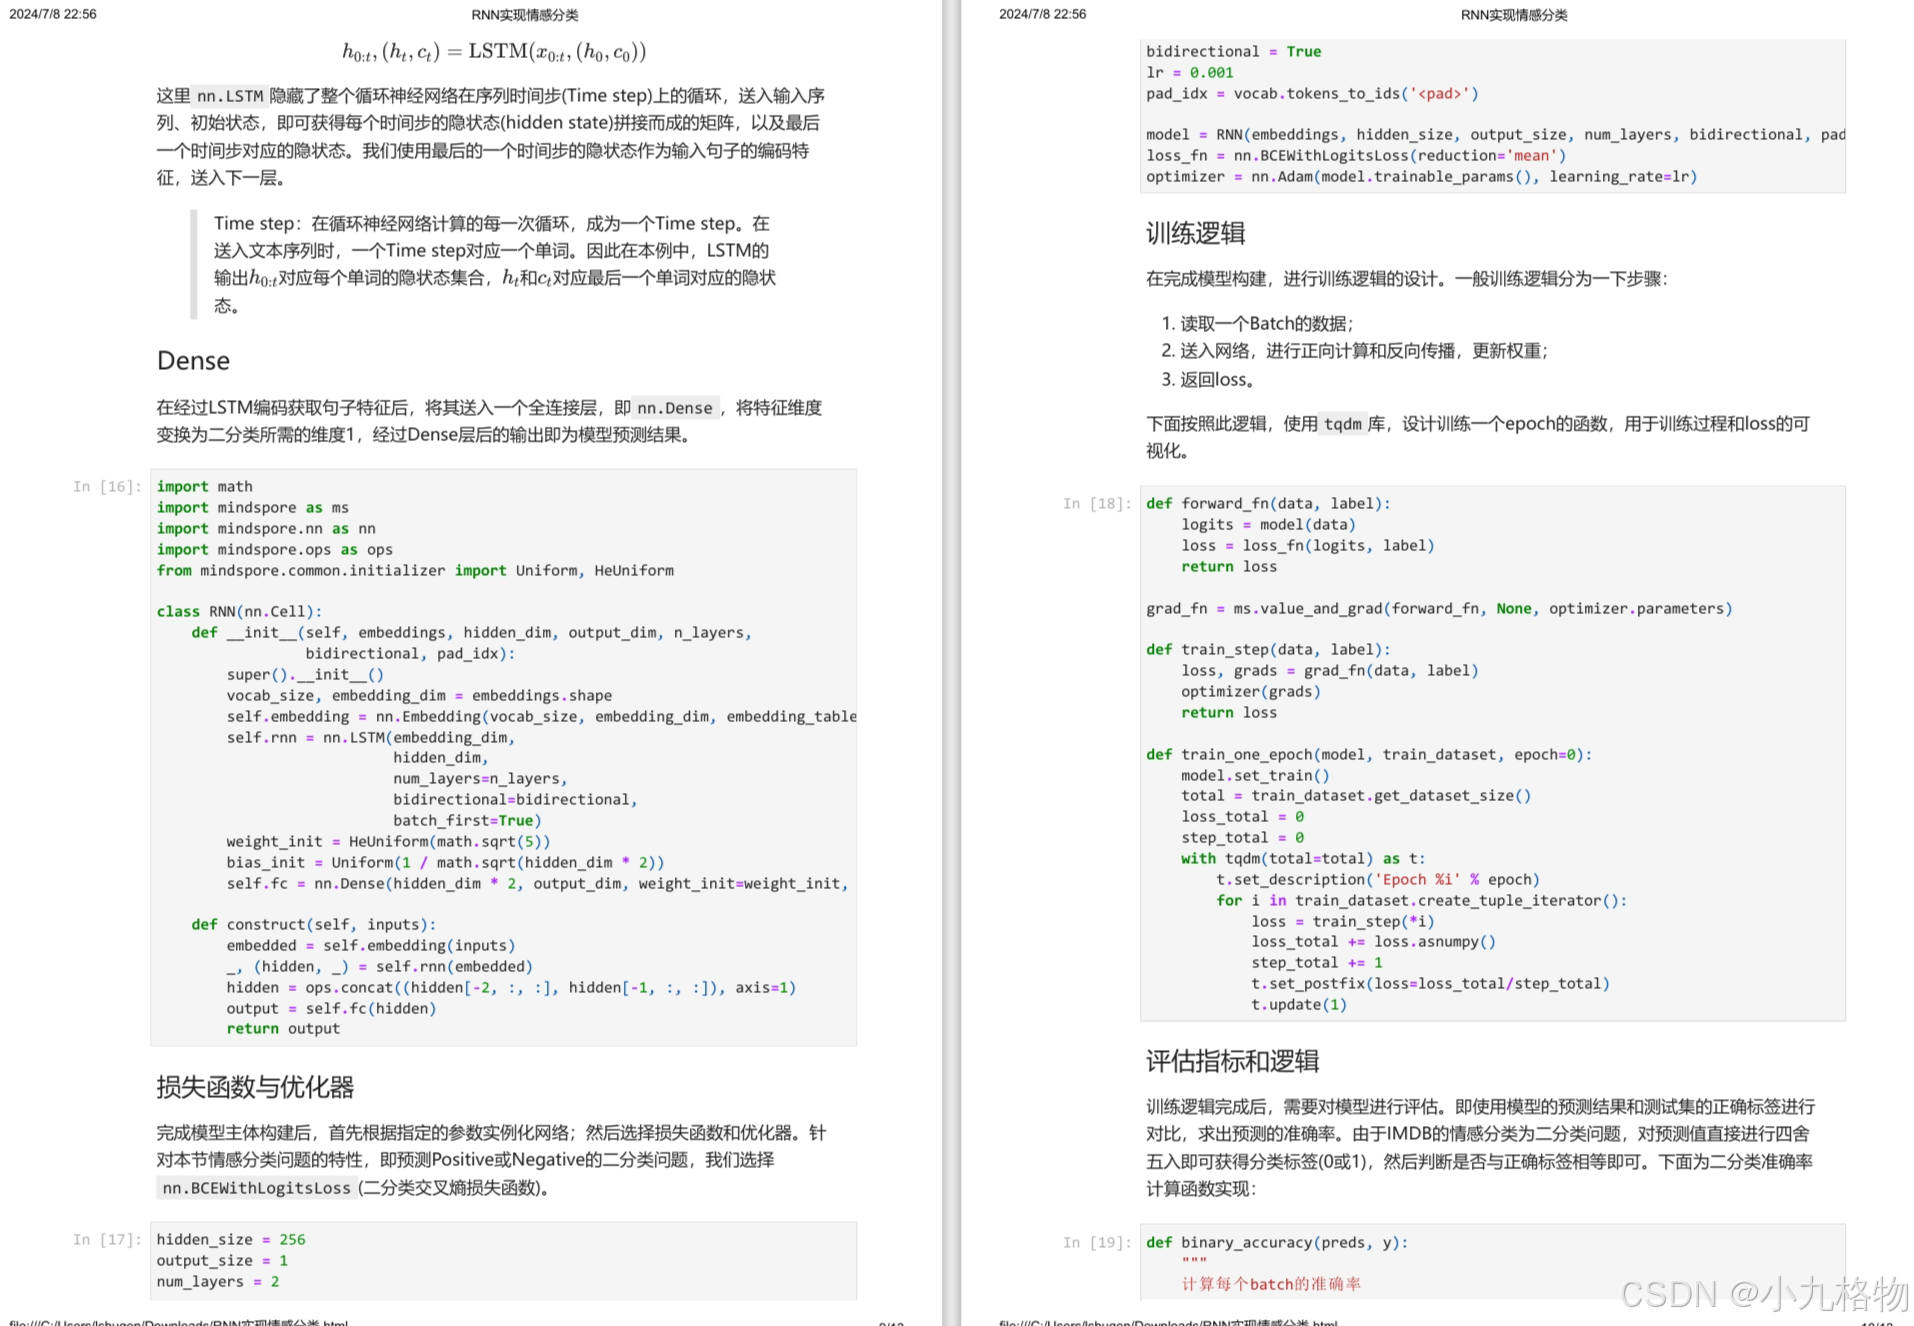This screenshot has width=1914, height=1326.
Task: Click the 'optimizer = nn.Adam(...)' code line
Action: [1422, 177]
